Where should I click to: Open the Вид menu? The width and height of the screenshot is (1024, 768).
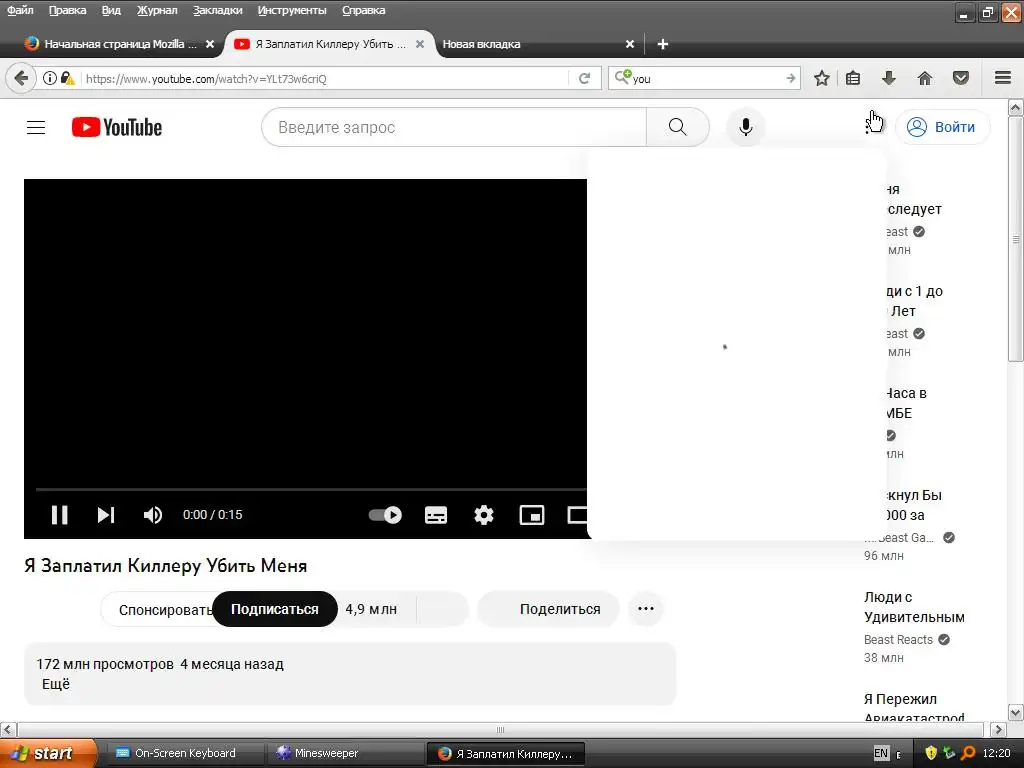coord(111,10)
